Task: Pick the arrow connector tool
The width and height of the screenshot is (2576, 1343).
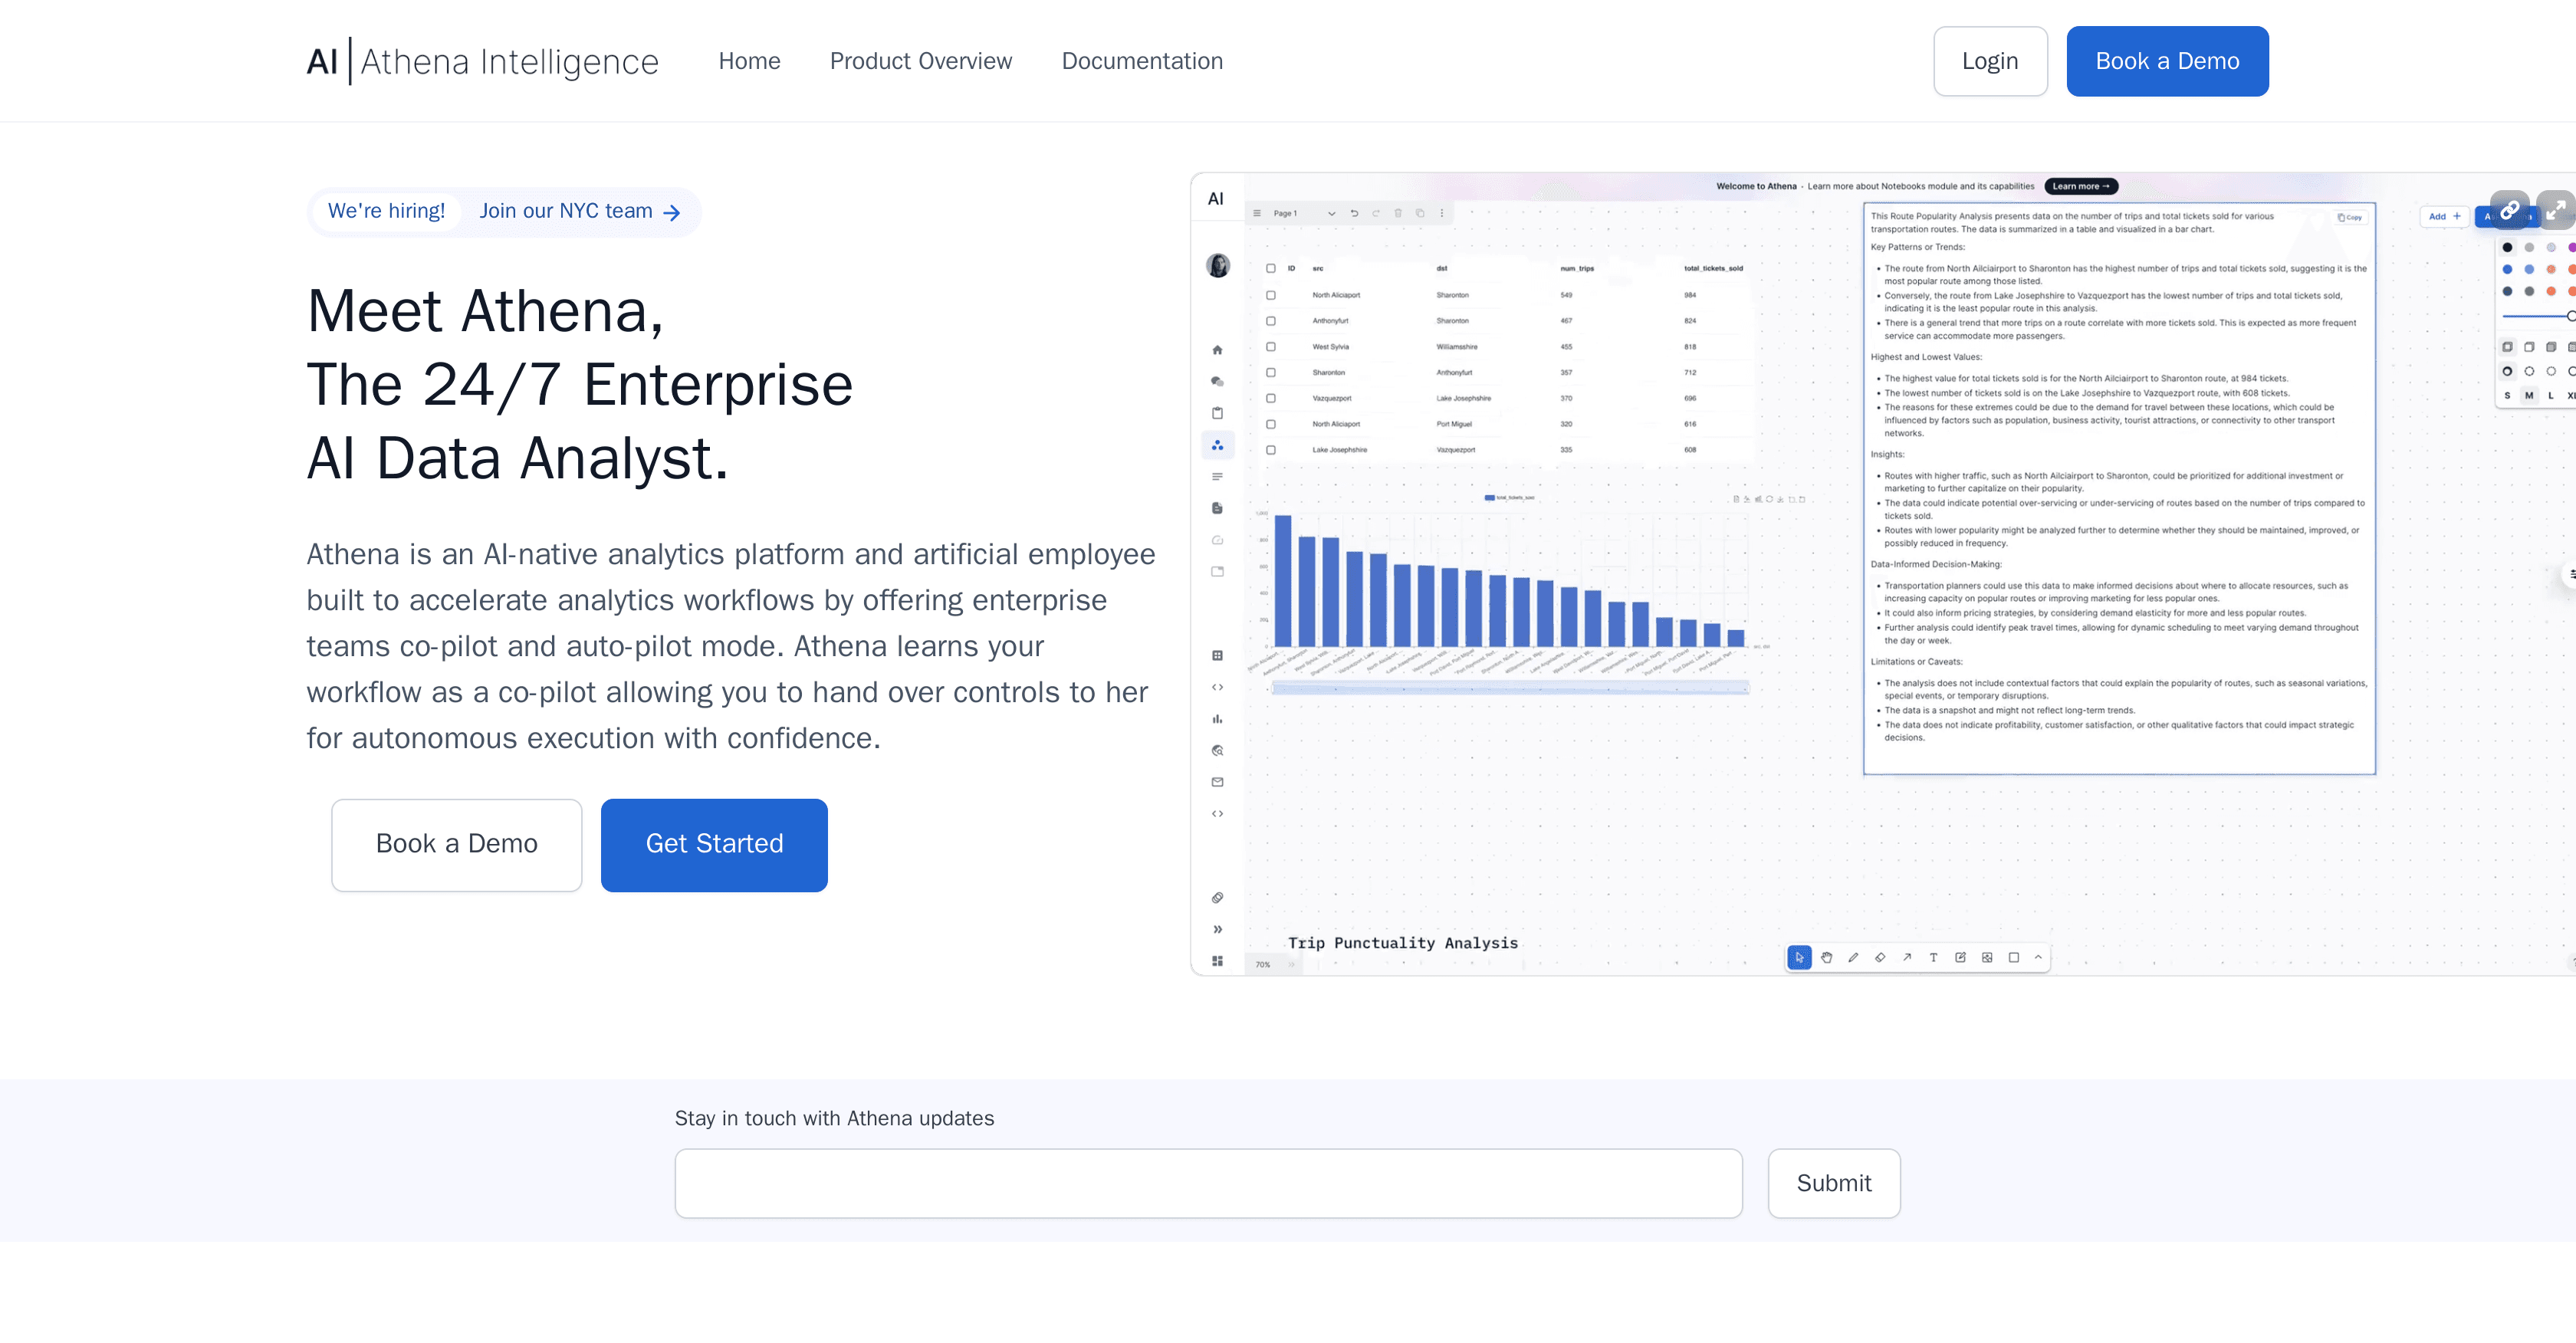Action: pyautogui.click(x=1909, y=957)
